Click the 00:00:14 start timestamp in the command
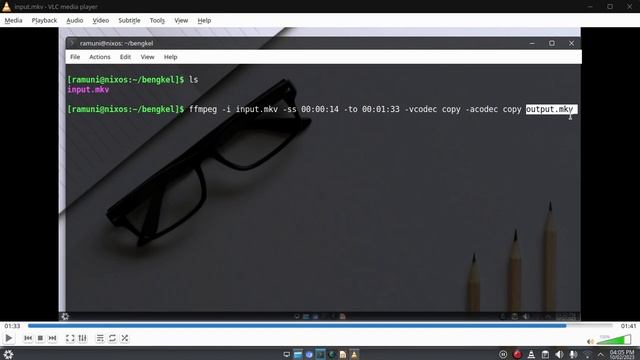This screenshot has height=360, width=640. point(320,109)
